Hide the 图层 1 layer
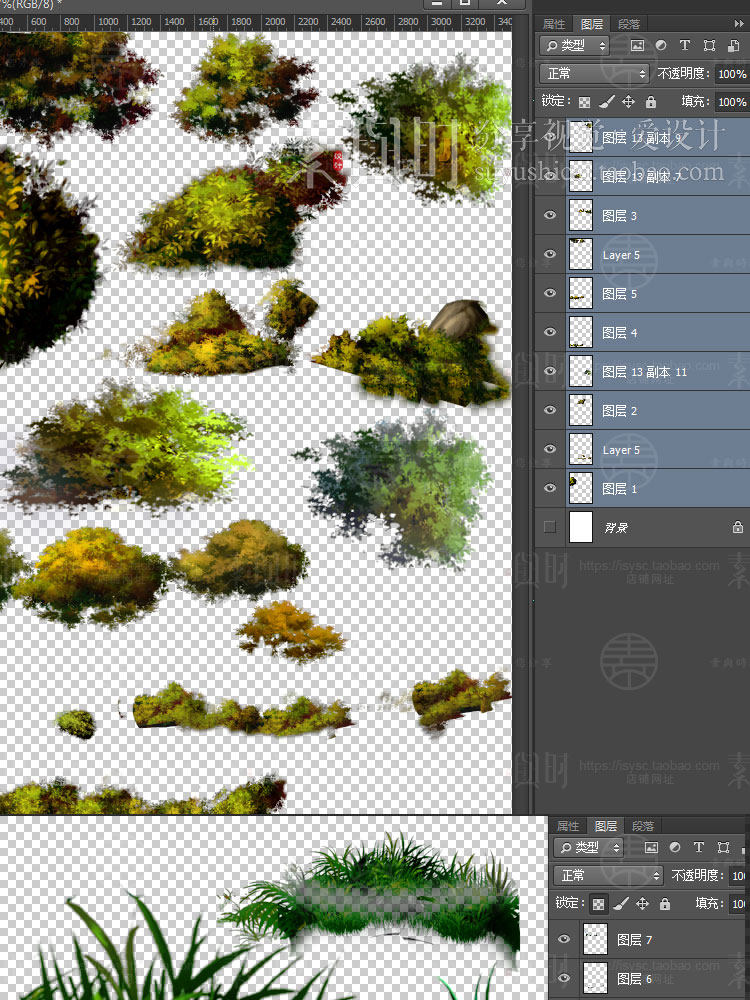 pos(550,488)
